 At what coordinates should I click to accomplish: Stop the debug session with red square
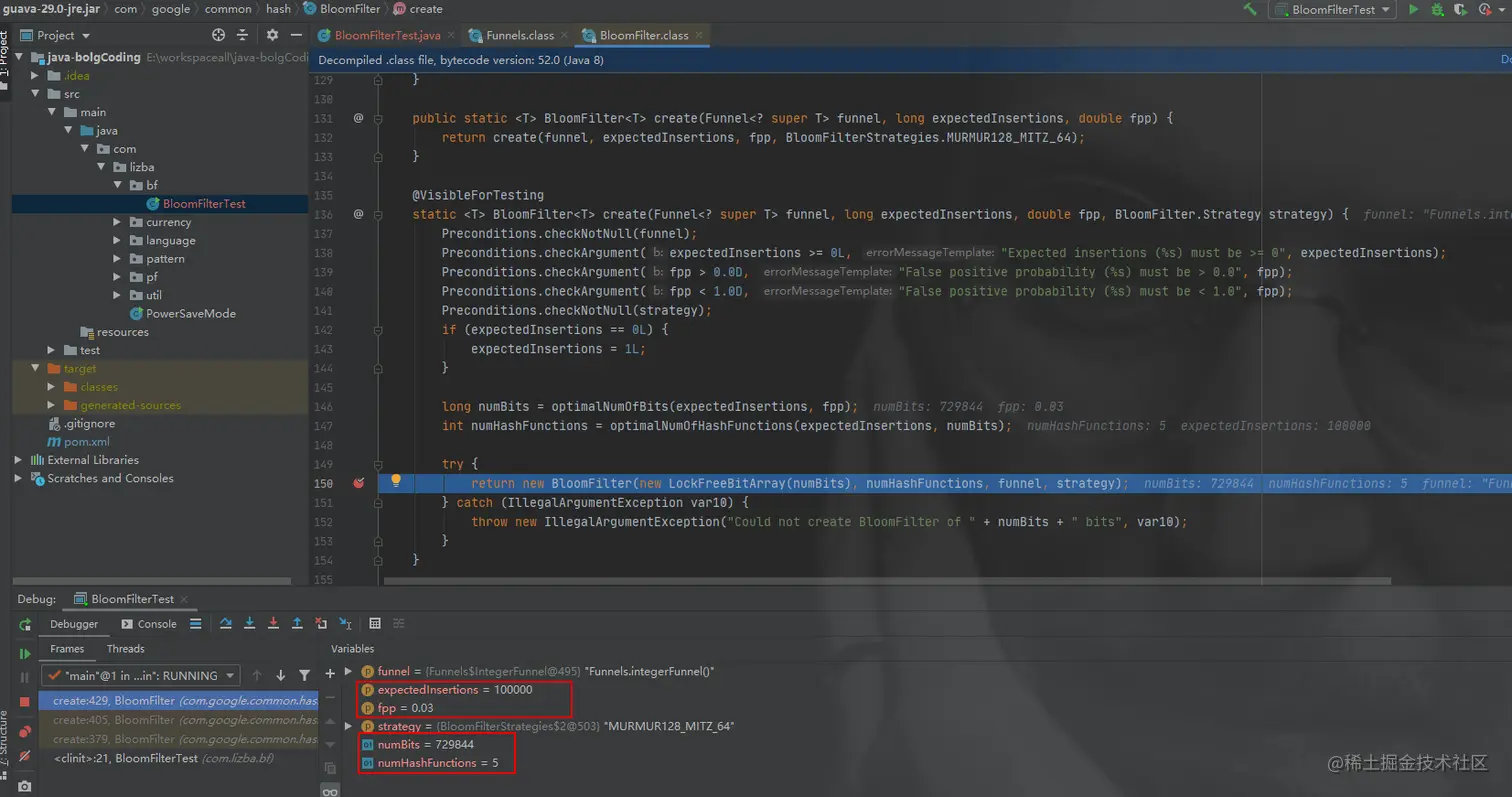point(25,702)
